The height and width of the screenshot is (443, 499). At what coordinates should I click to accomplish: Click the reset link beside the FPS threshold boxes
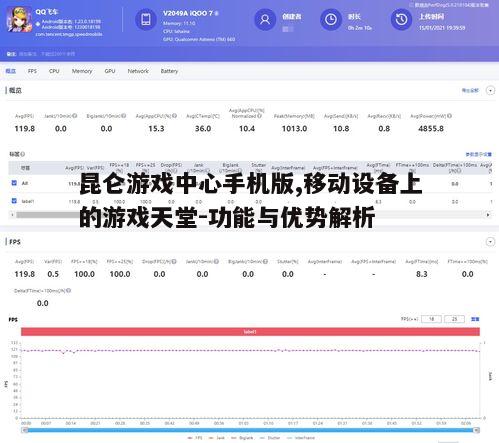475,319
